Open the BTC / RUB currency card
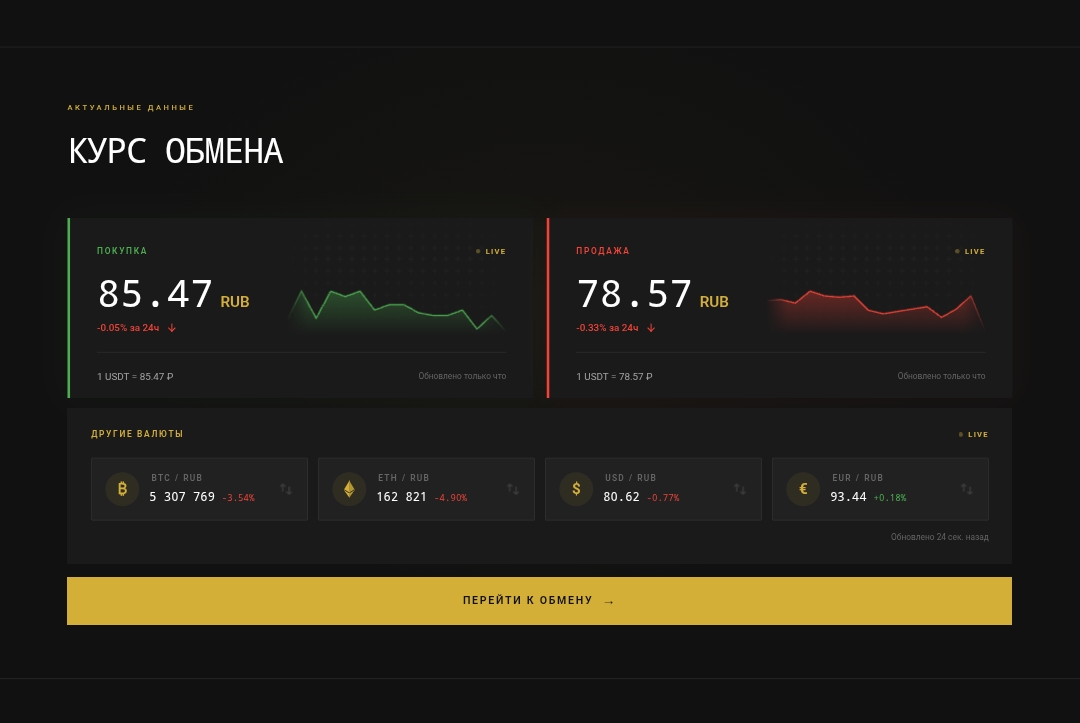This screenshot has width=1080, height=723. point(199,489)
